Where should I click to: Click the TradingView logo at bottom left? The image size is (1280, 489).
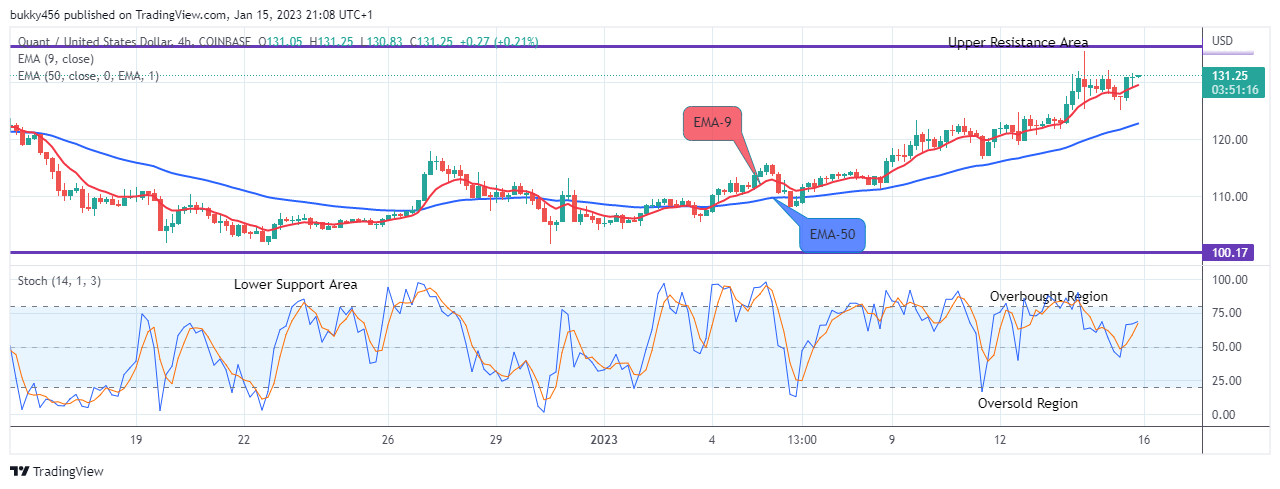pos(57,471)
